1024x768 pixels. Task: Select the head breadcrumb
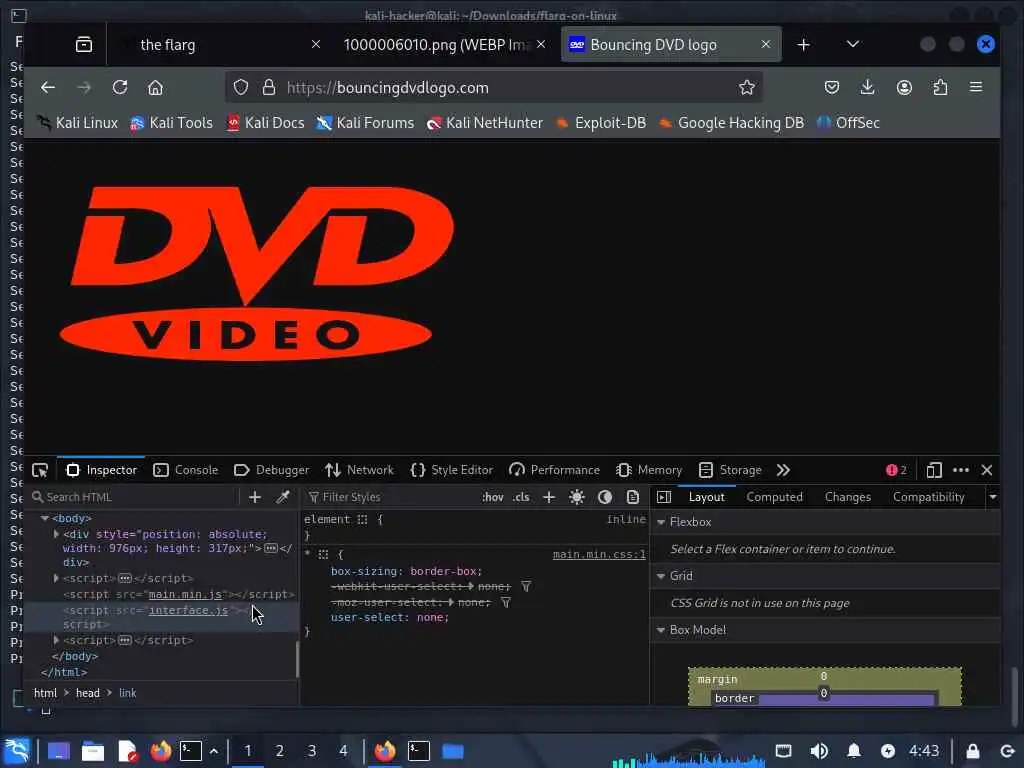[88, 693]
